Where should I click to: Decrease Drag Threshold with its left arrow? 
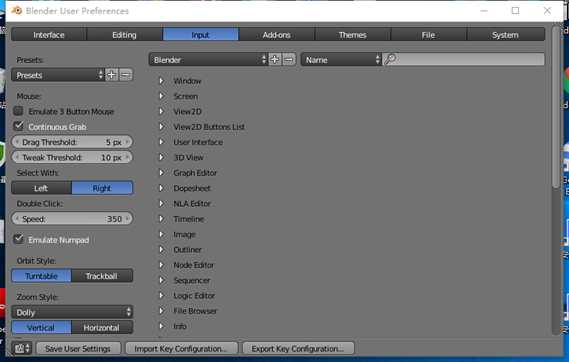(x=17, y=142)
